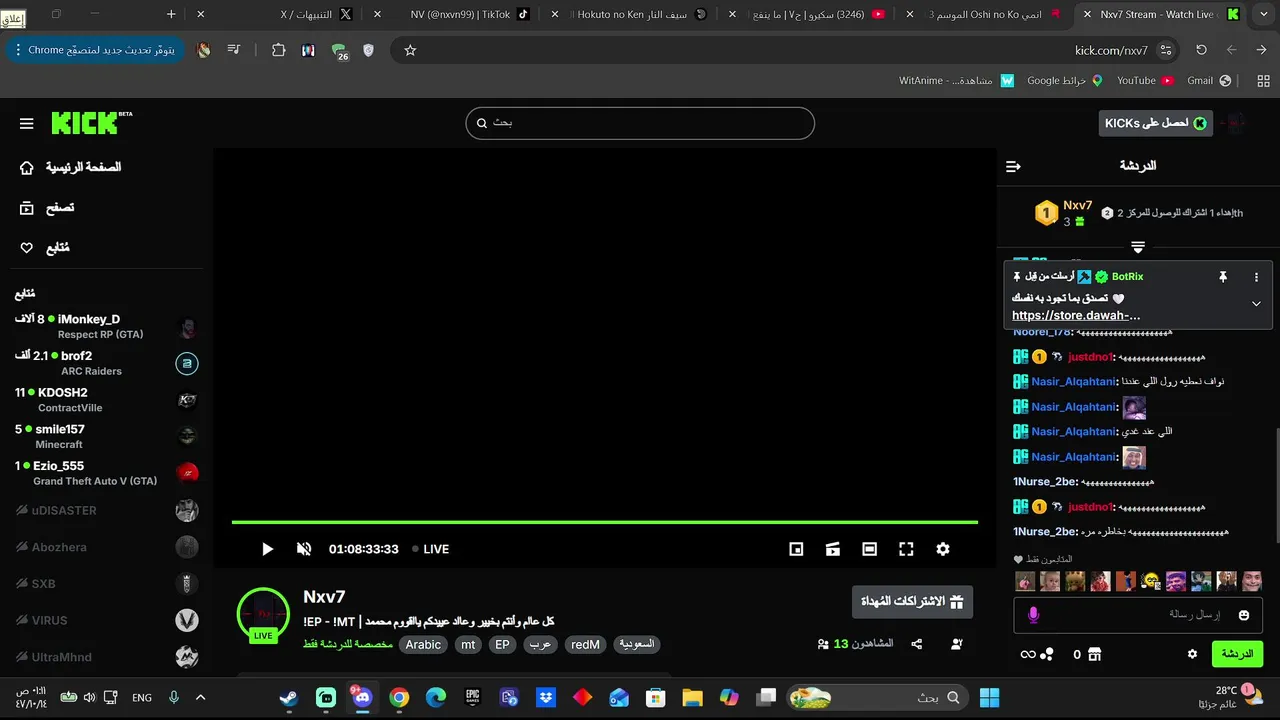Image resolution: width=1280 pixels, height=720 pixels.
Task: Click the follow user icon below the video
Action: pos(956,644)
